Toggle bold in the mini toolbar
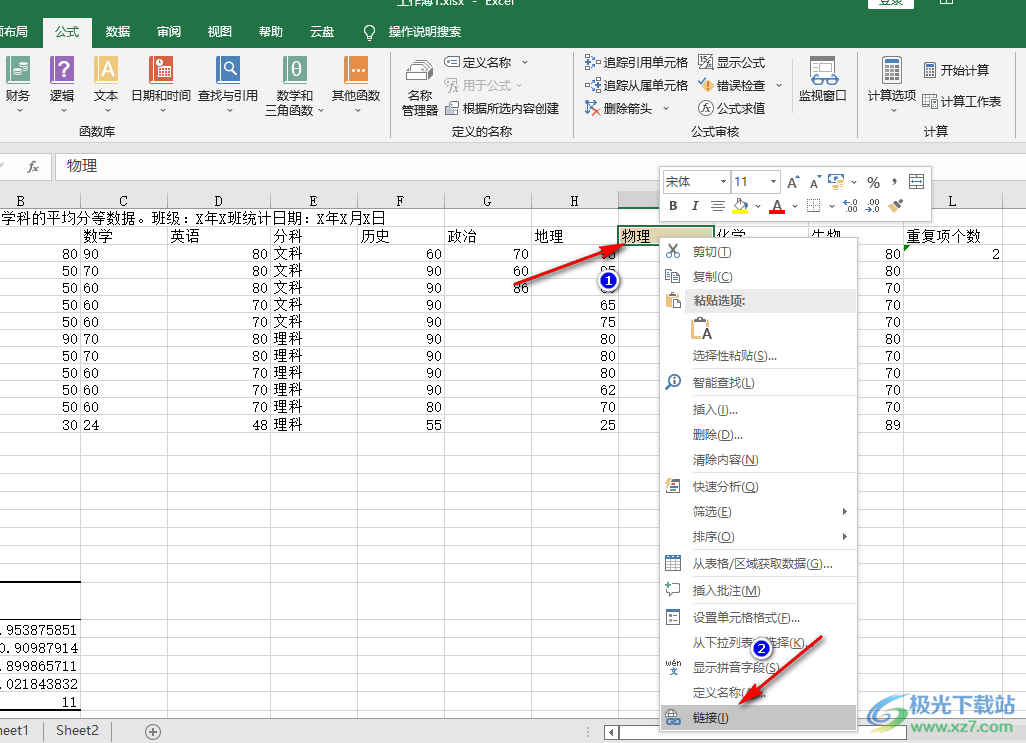Screen dimensions: 1026x743 [x=673, y=206]
